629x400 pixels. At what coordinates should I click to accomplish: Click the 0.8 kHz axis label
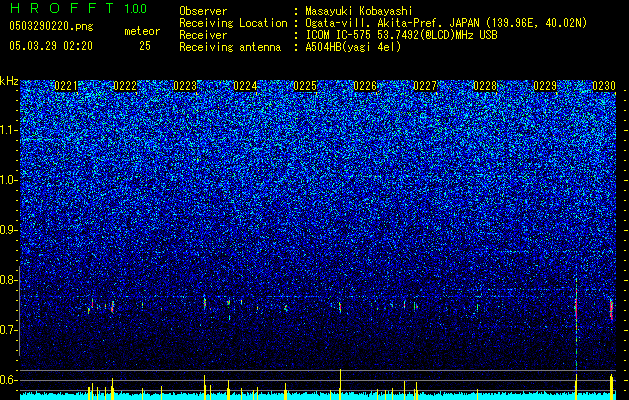click(9, 280)
